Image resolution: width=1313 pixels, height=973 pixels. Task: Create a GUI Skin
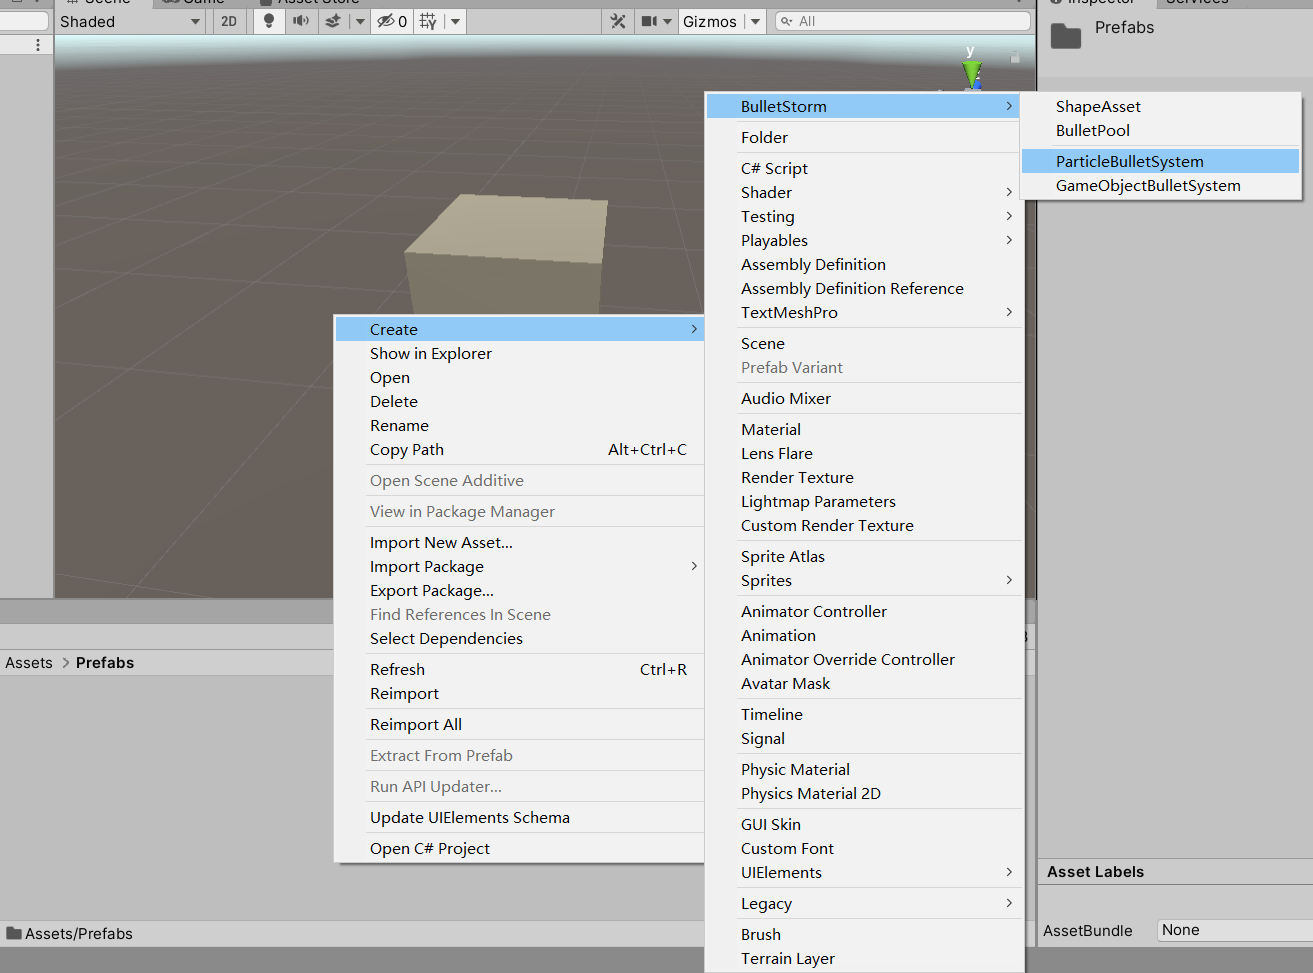pos(863,824)
